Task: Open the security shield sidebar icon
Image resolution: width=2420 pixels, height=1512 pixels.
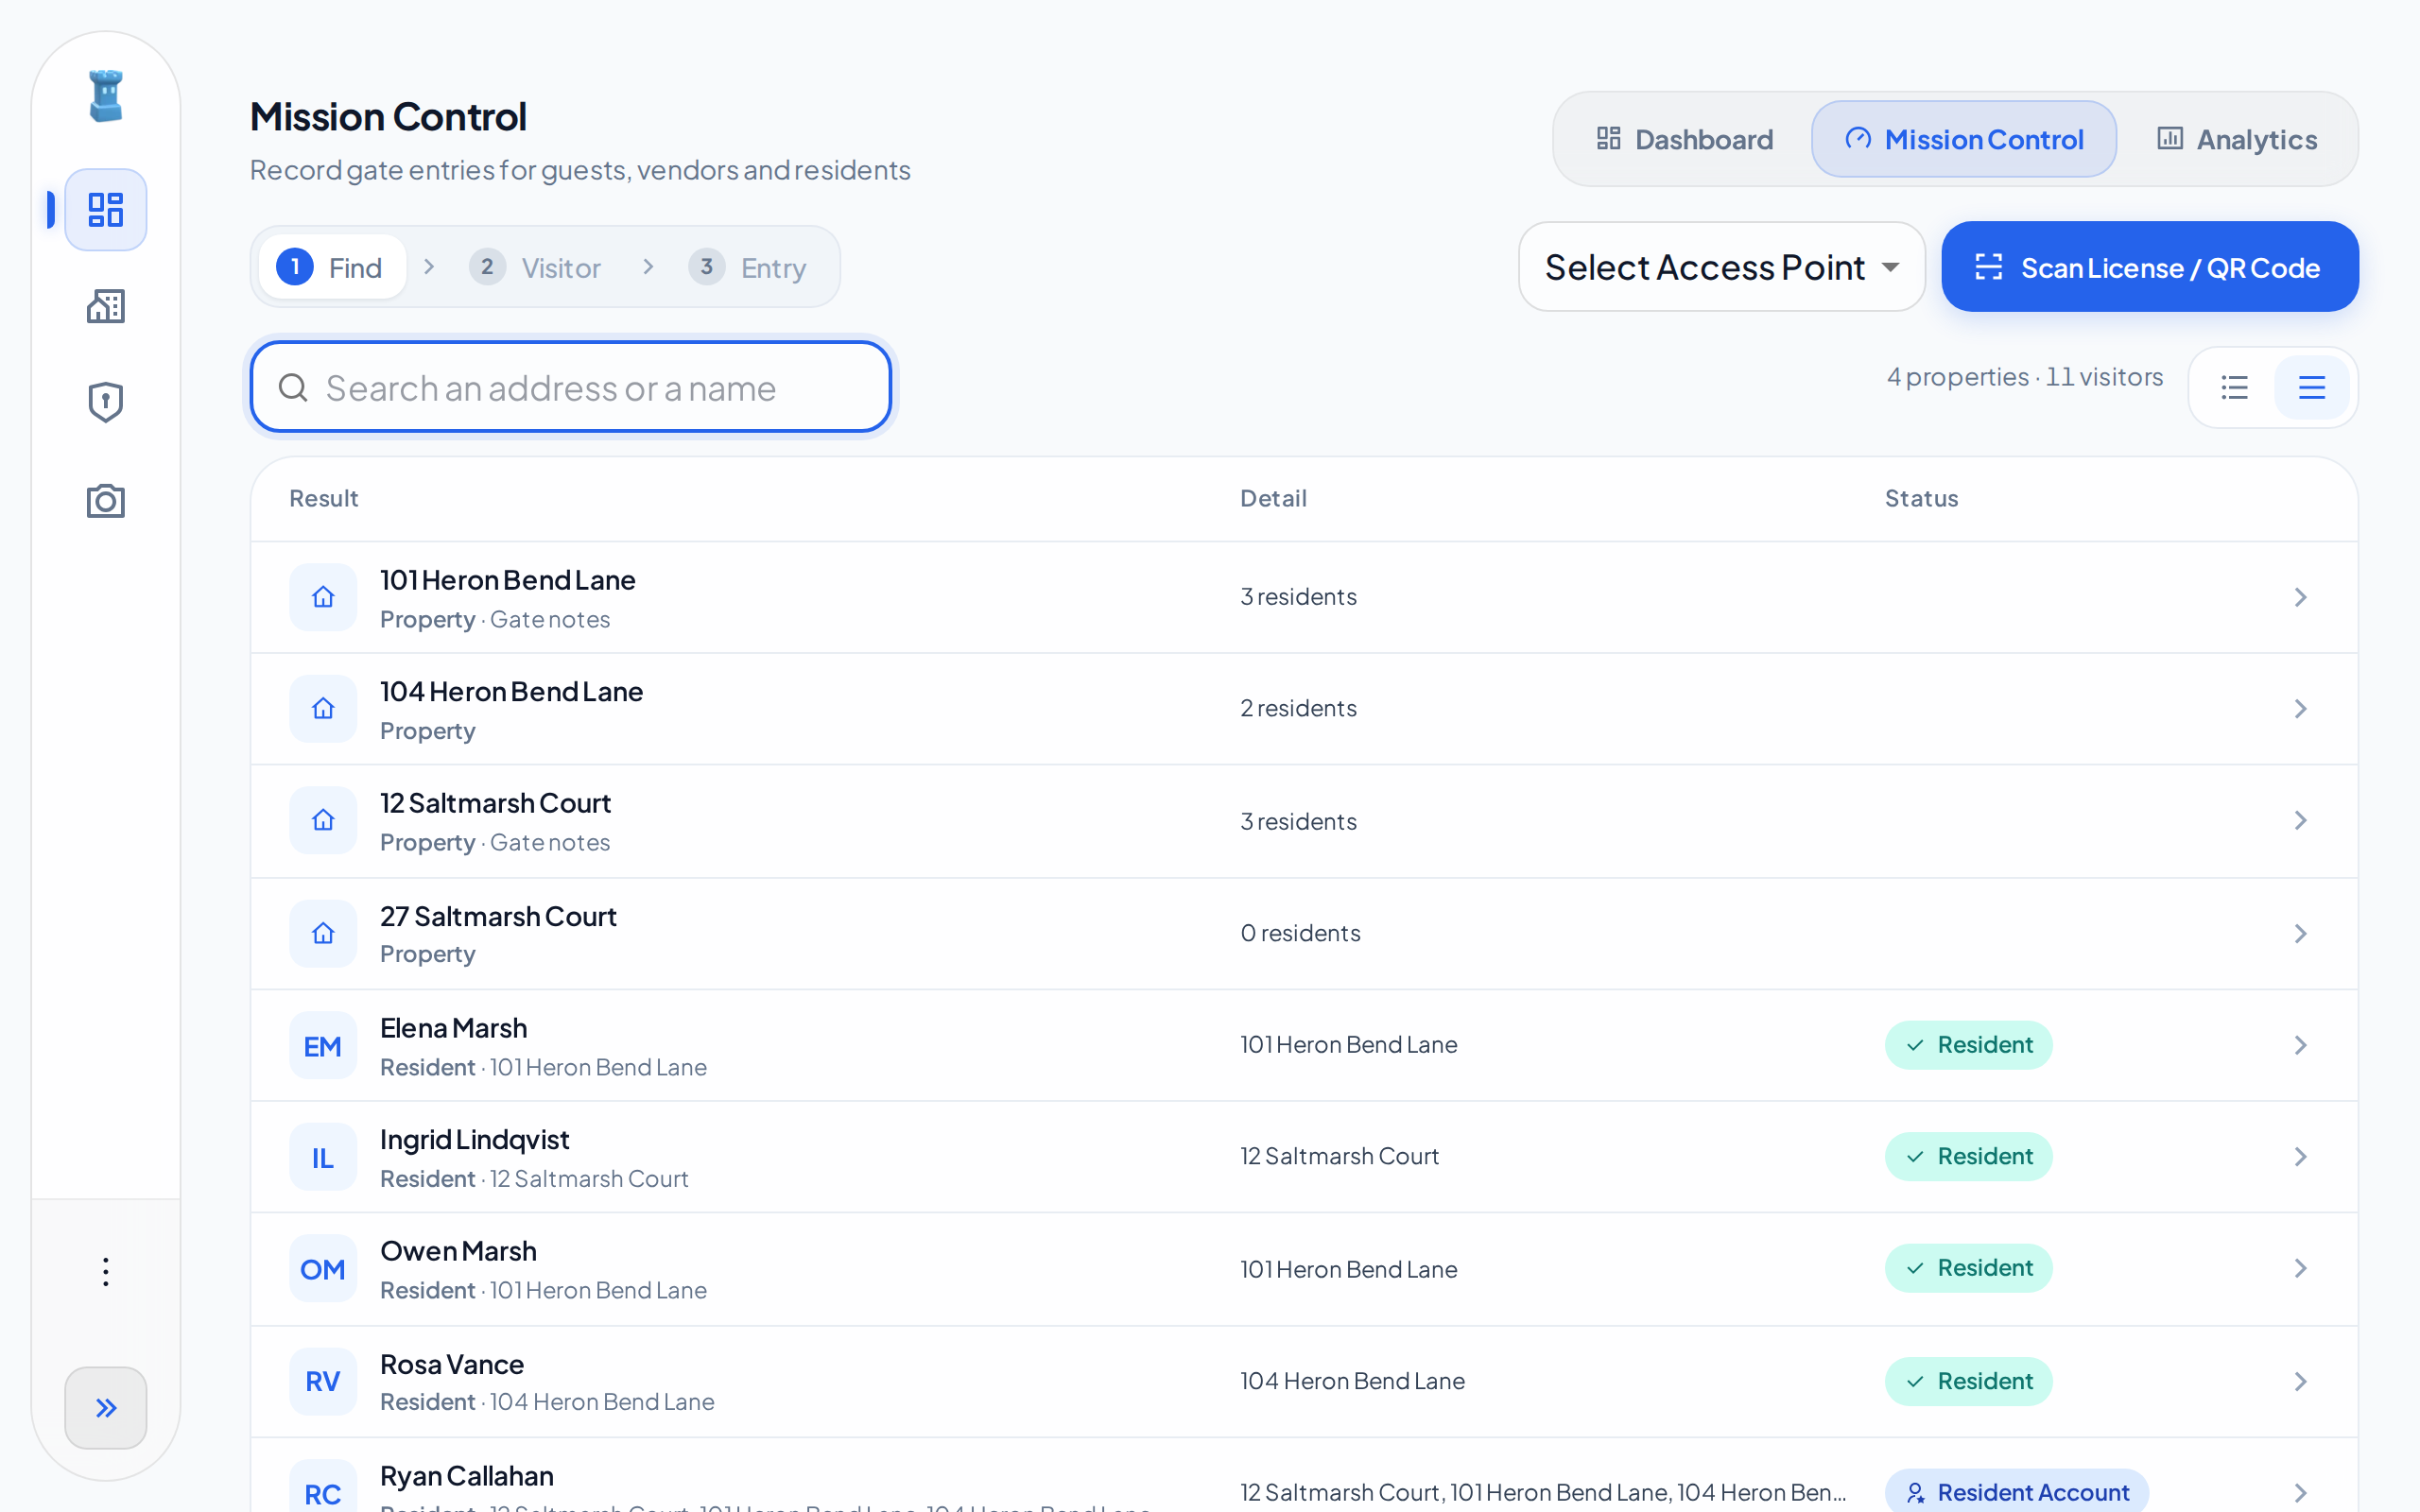Action: (106, 402)
